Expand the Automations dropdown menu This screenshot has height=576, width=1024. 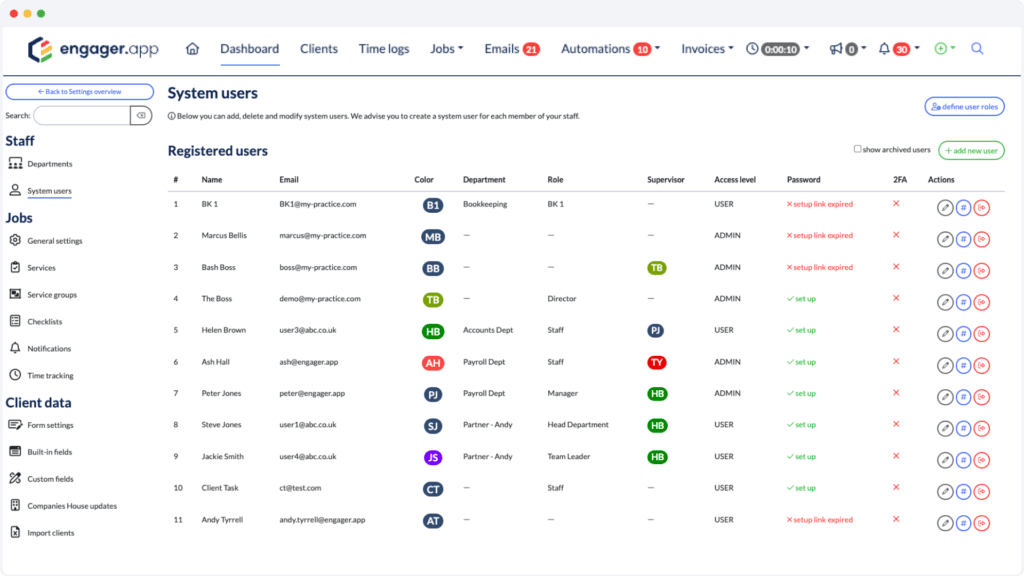point(611,49)
